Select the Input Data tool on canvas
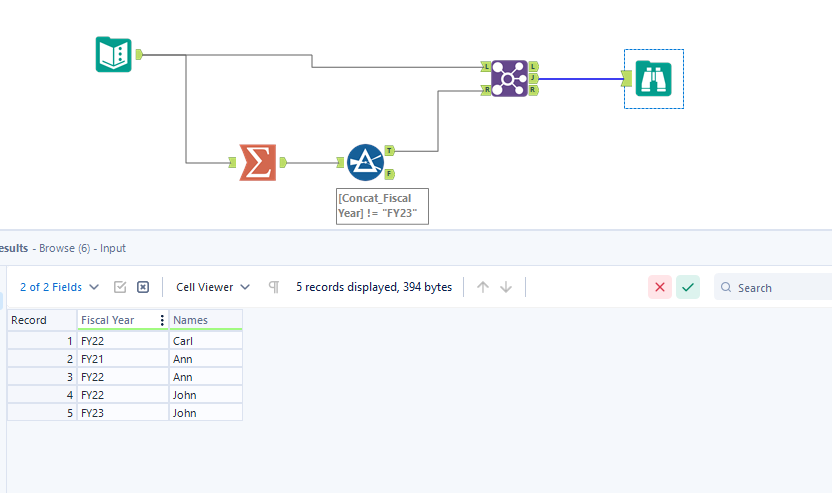The image size is (832, 493). coord(114,54)
